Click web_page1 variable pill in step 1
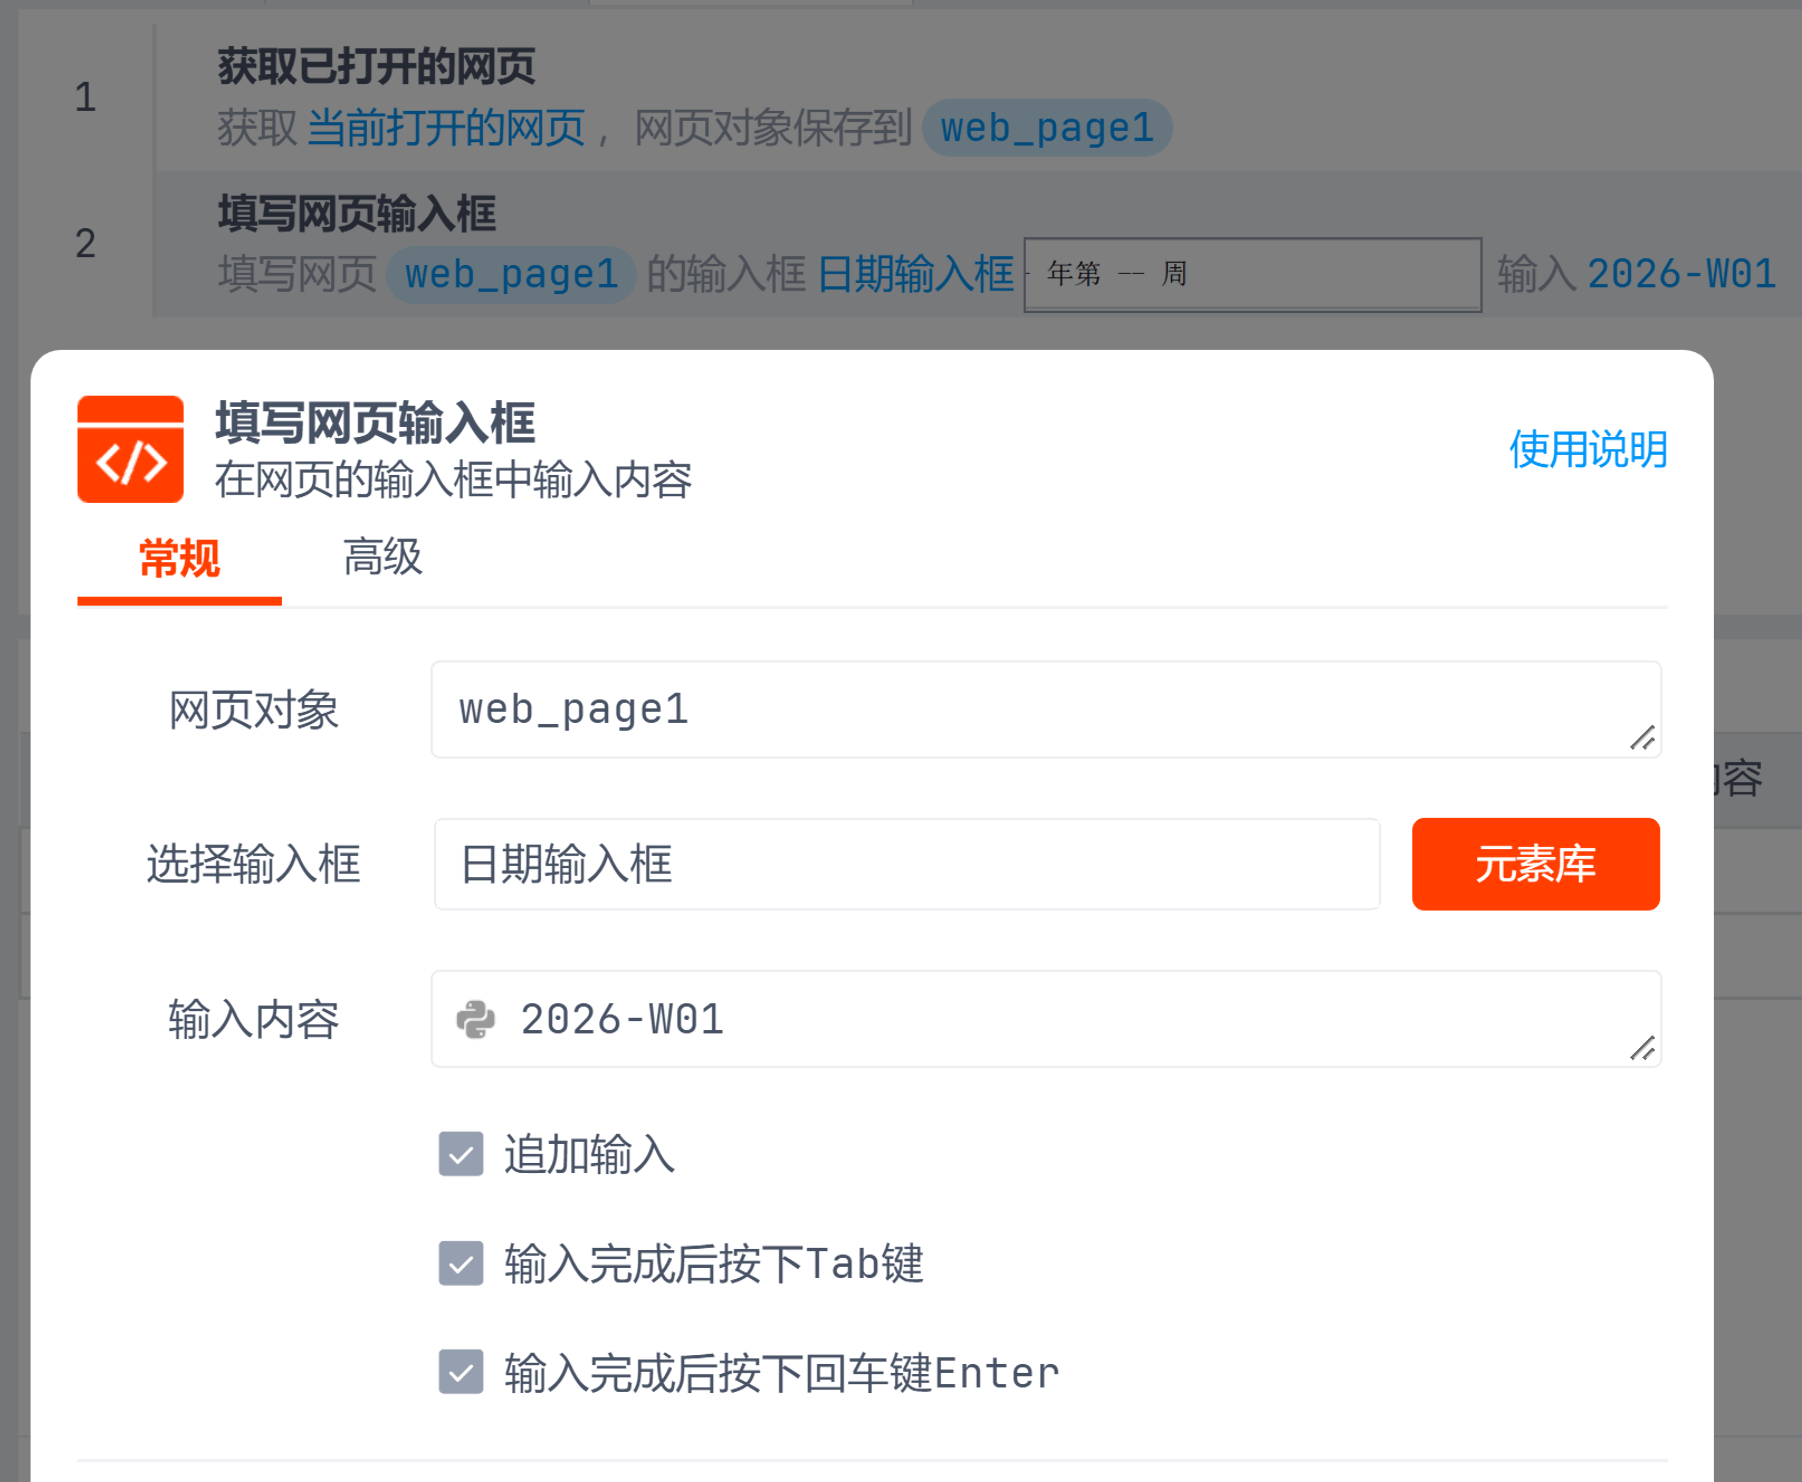This screenshot has height=1482, width=1802. 1046,128
